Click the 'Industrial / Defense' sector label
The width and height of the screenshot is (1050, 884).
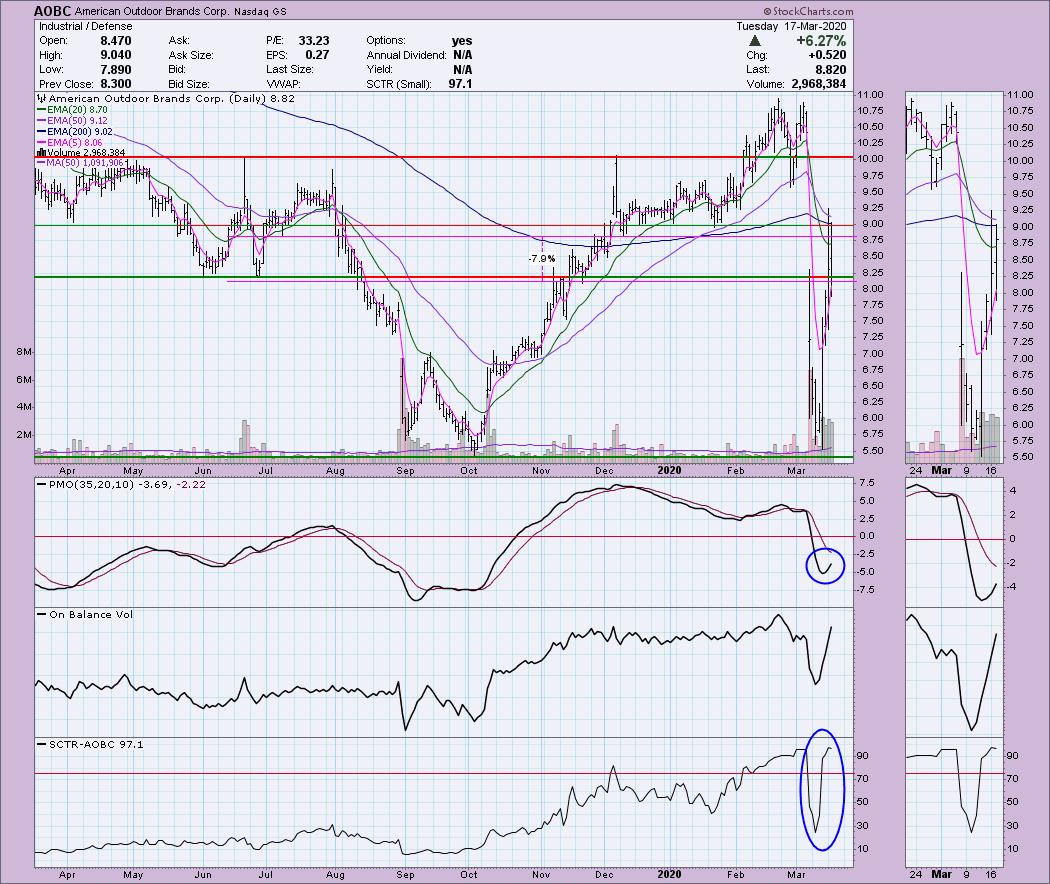pyautogui.click(x=86, y=26)
